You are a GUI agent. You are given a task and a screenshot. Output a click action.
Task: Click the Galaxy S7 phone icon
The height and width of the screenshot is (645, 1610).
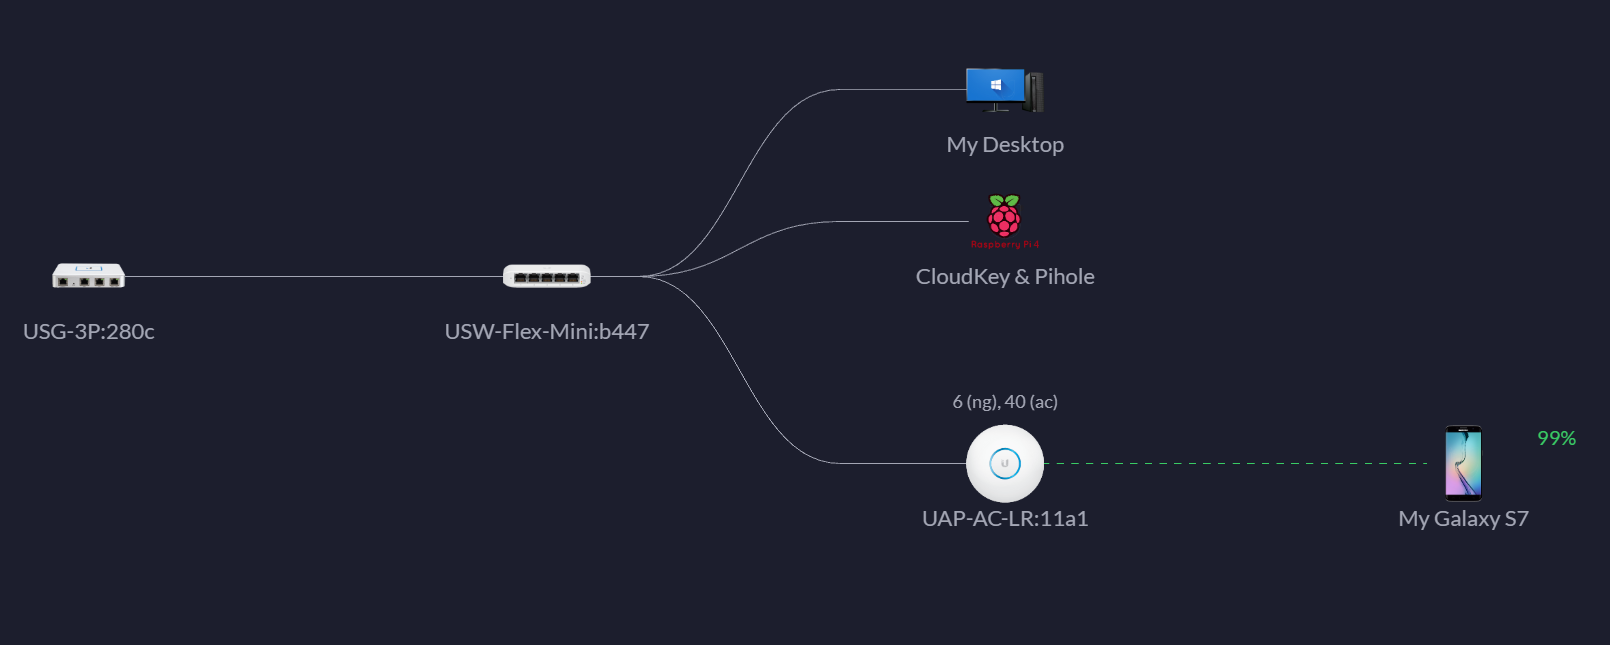click(x=1463, y=463)
